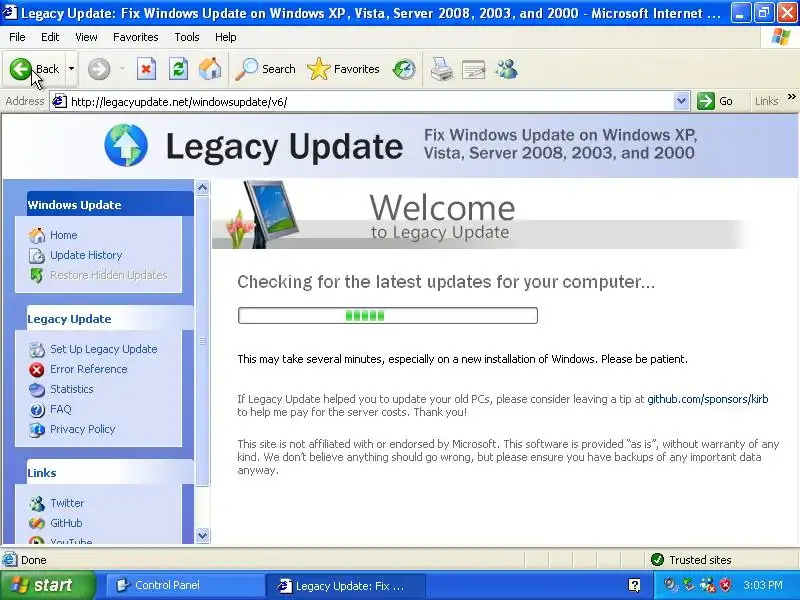This screenshot has width=800, height=600.
Task: Open github.com/sponsors/kirb link
Action: tap(708, 399)
